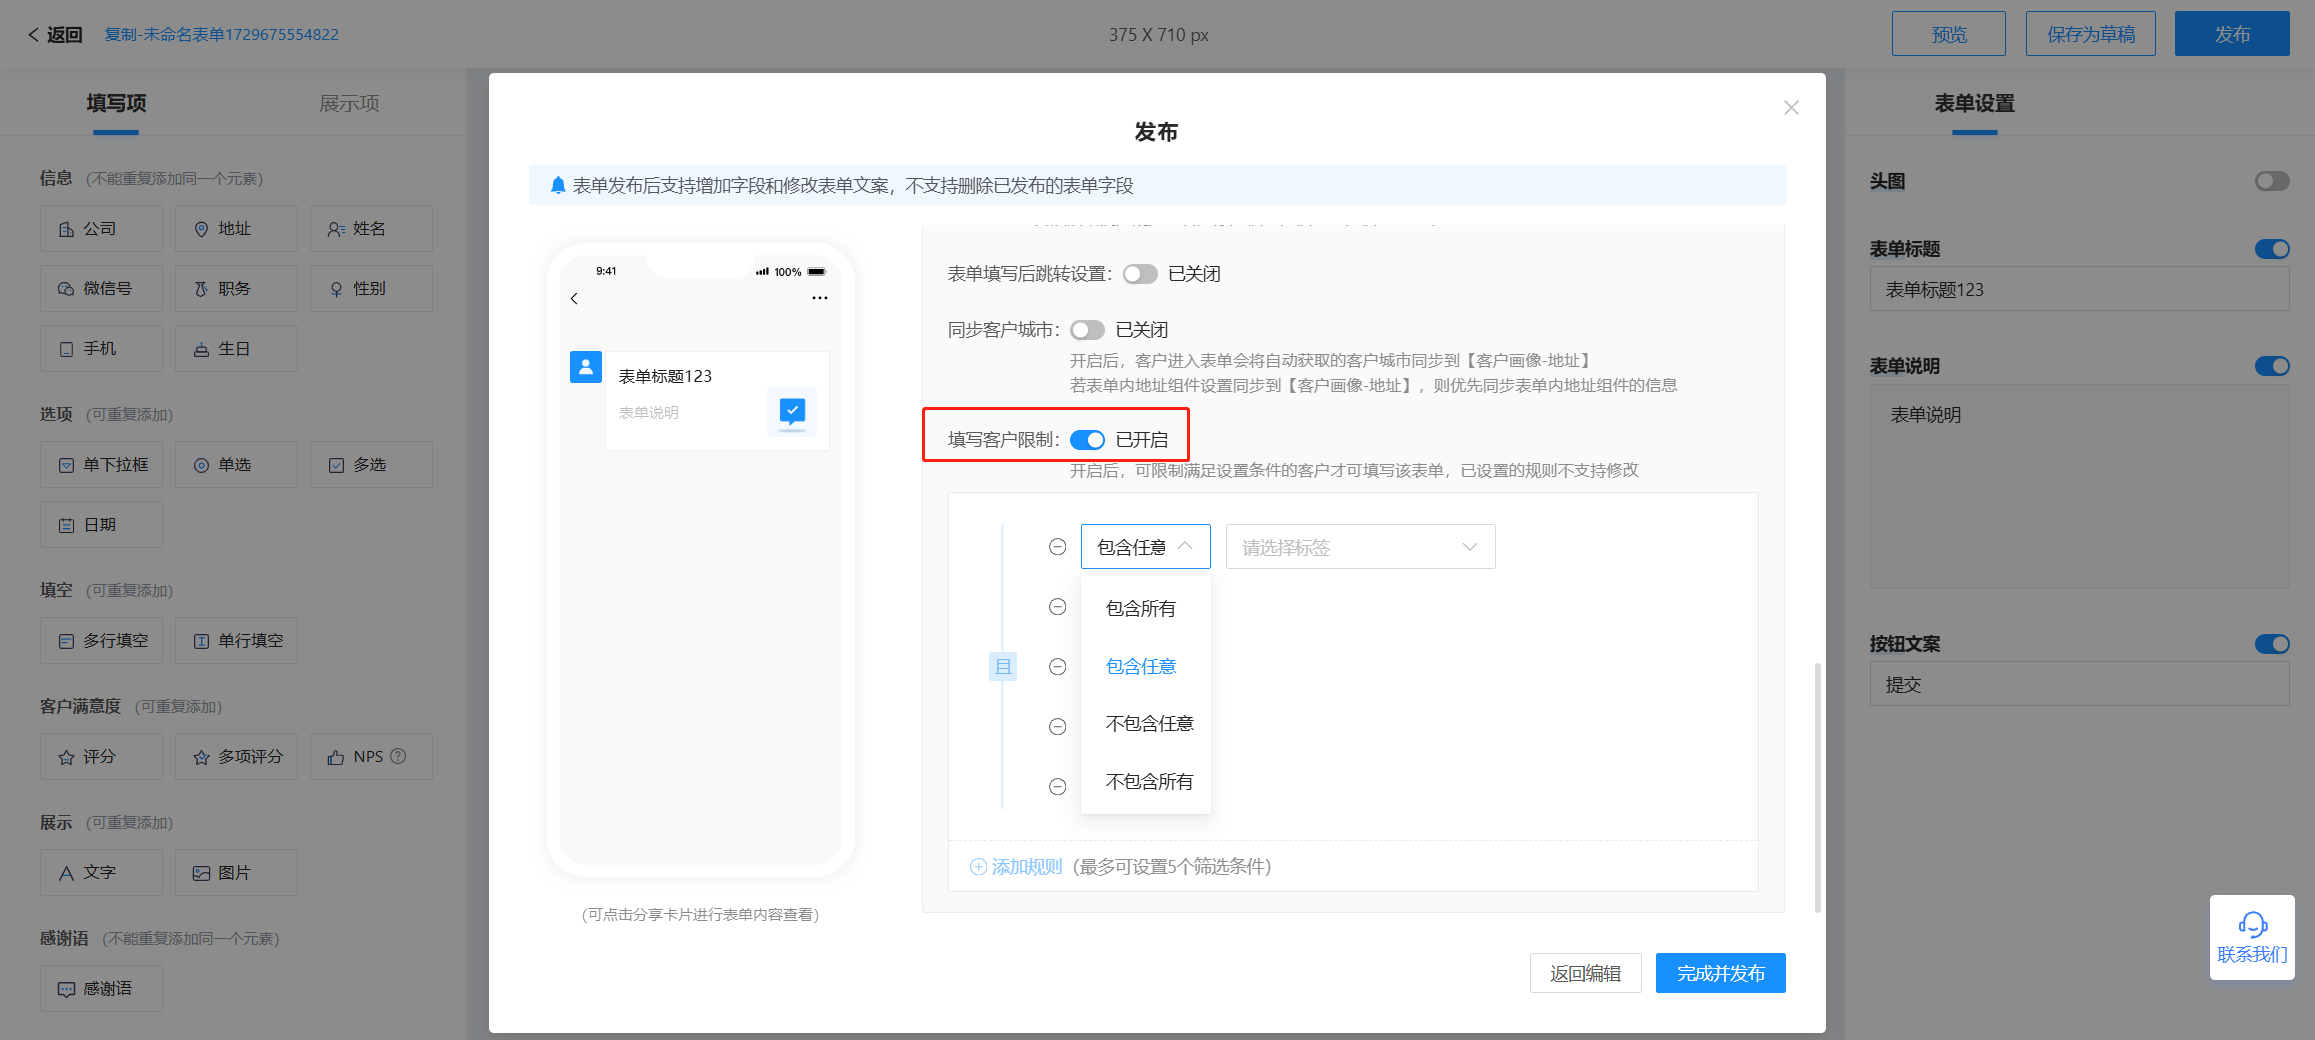Screen dimensions: 2315x1040
Task: Toggle 同步客户城市 switch
Action: 1087,330
